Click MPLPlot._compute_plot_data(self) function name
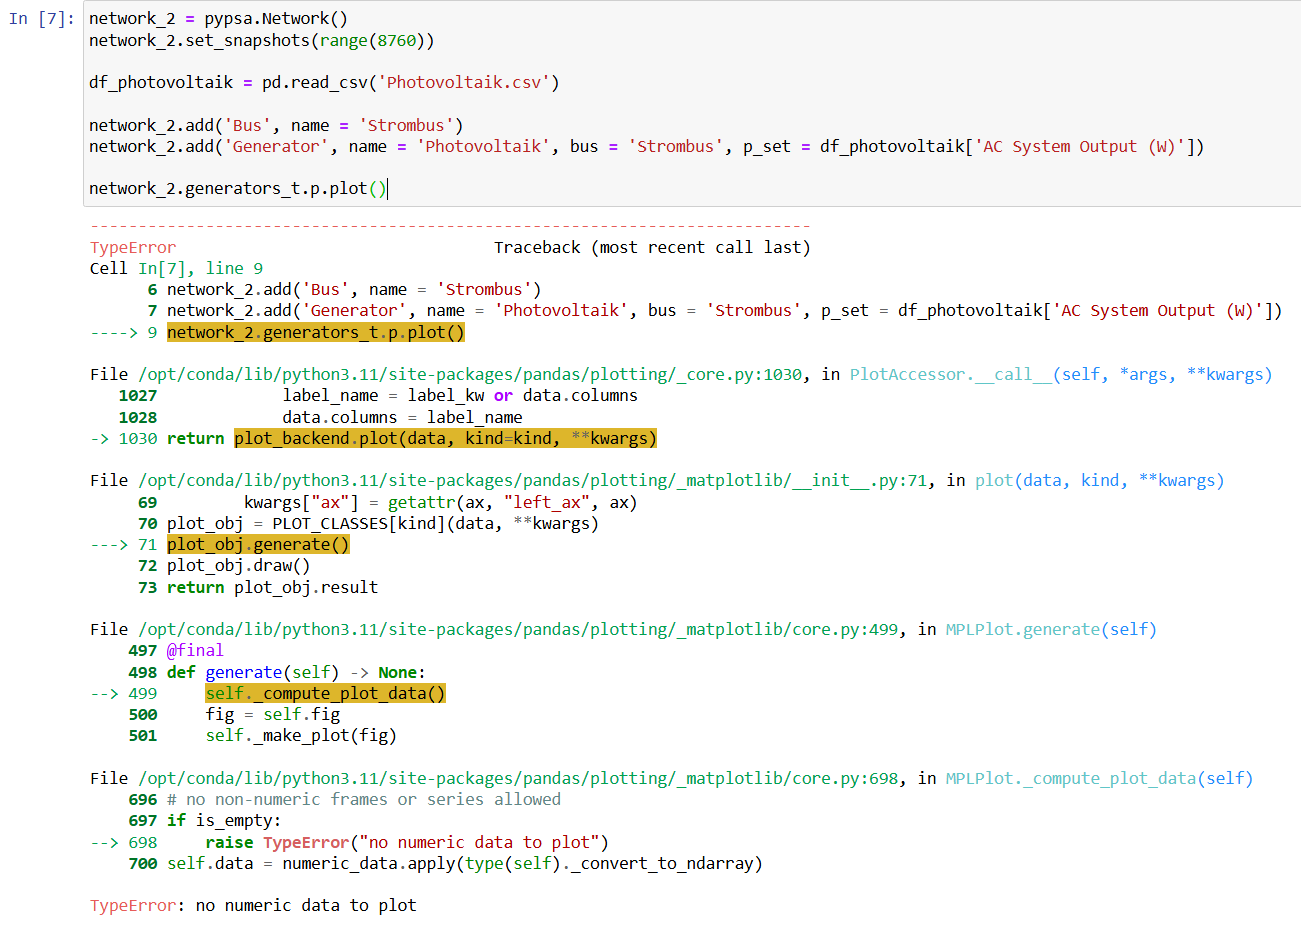The image size is (1301, 937). (x=1099, y=779)
